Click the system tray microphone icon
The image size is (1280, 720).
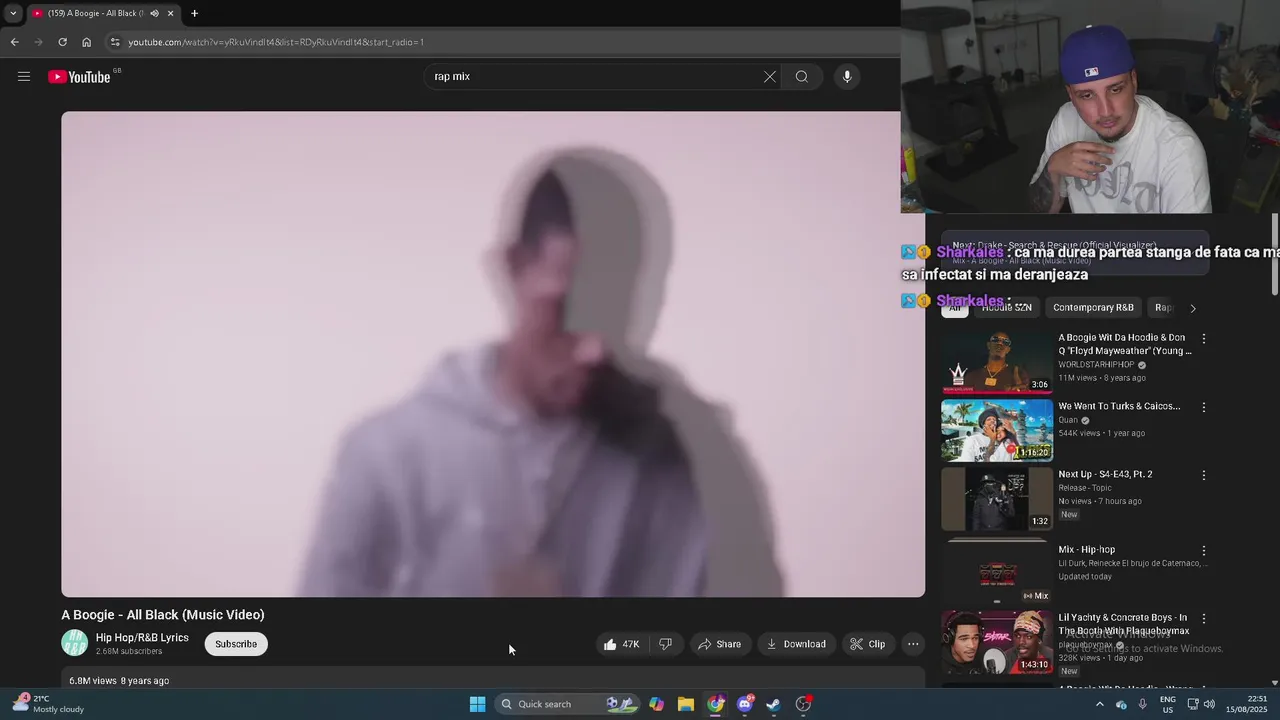1142,704
